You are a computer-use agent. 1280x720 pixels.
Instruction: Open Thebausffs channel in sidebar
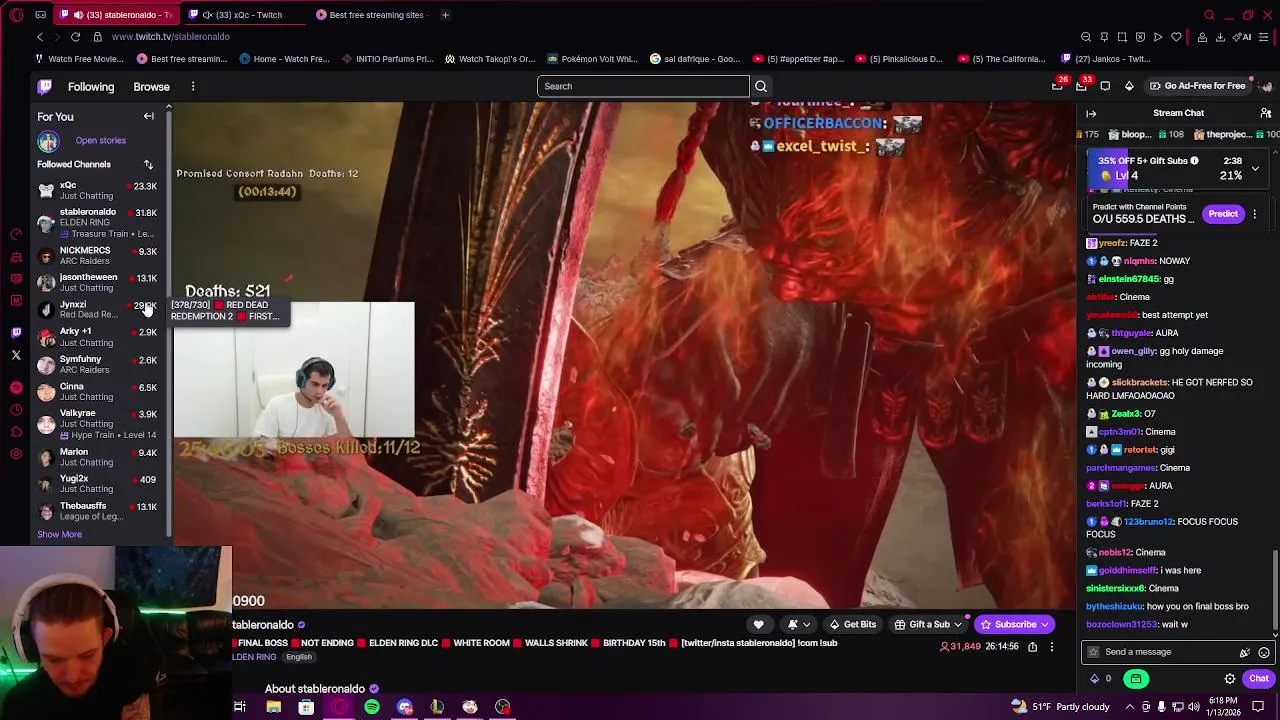pyautogui.click(x=97, y=511)
